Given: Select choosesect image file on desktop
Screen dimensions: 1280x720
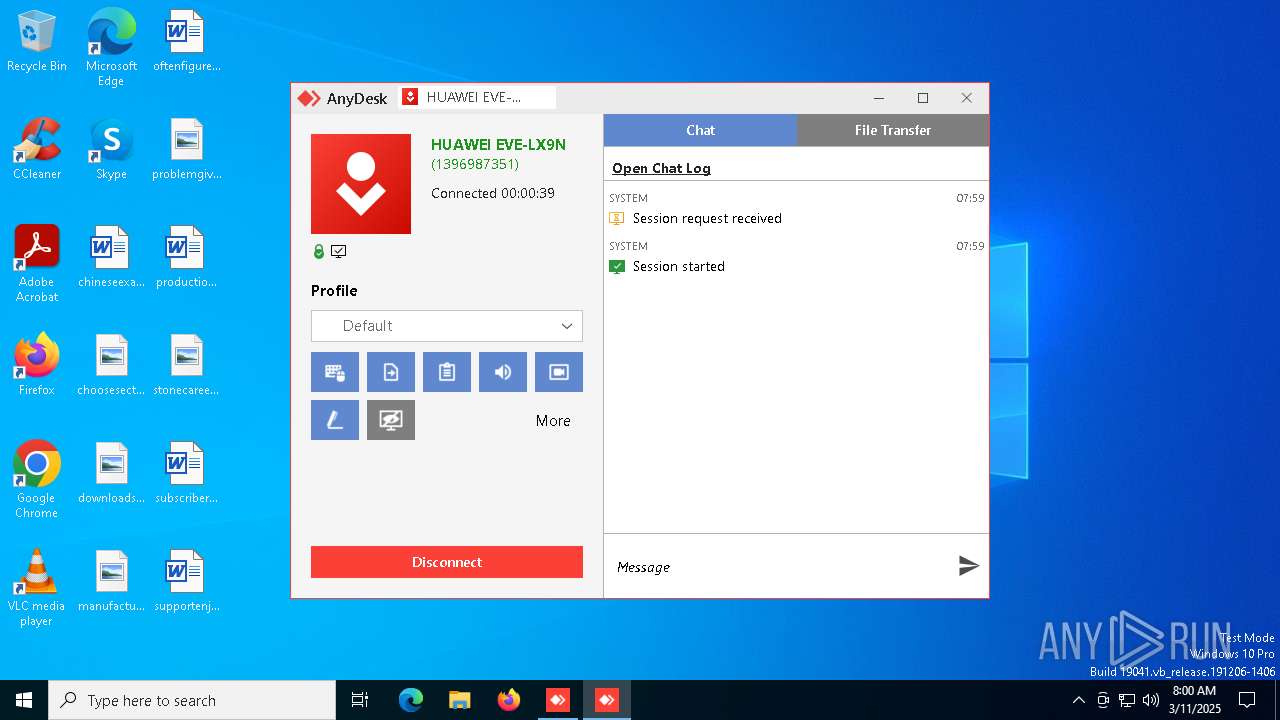Looking at the screenshot, I should (x=111, y=366).
